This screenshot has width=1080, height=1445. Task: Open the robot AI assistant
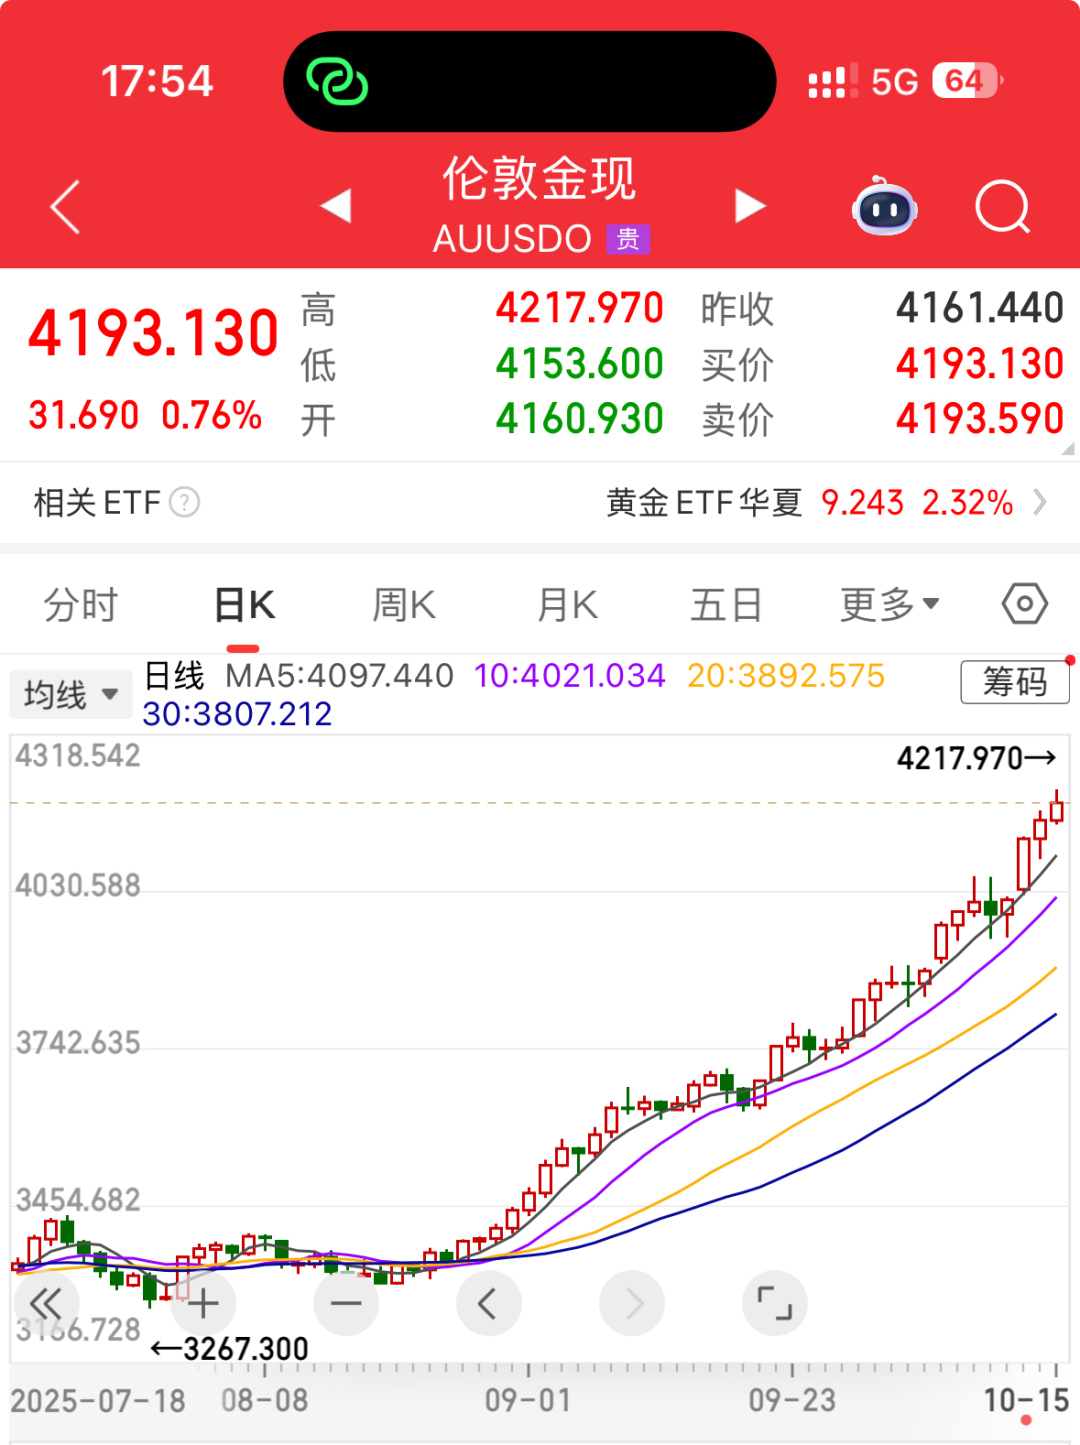click(x=884, y=207)
